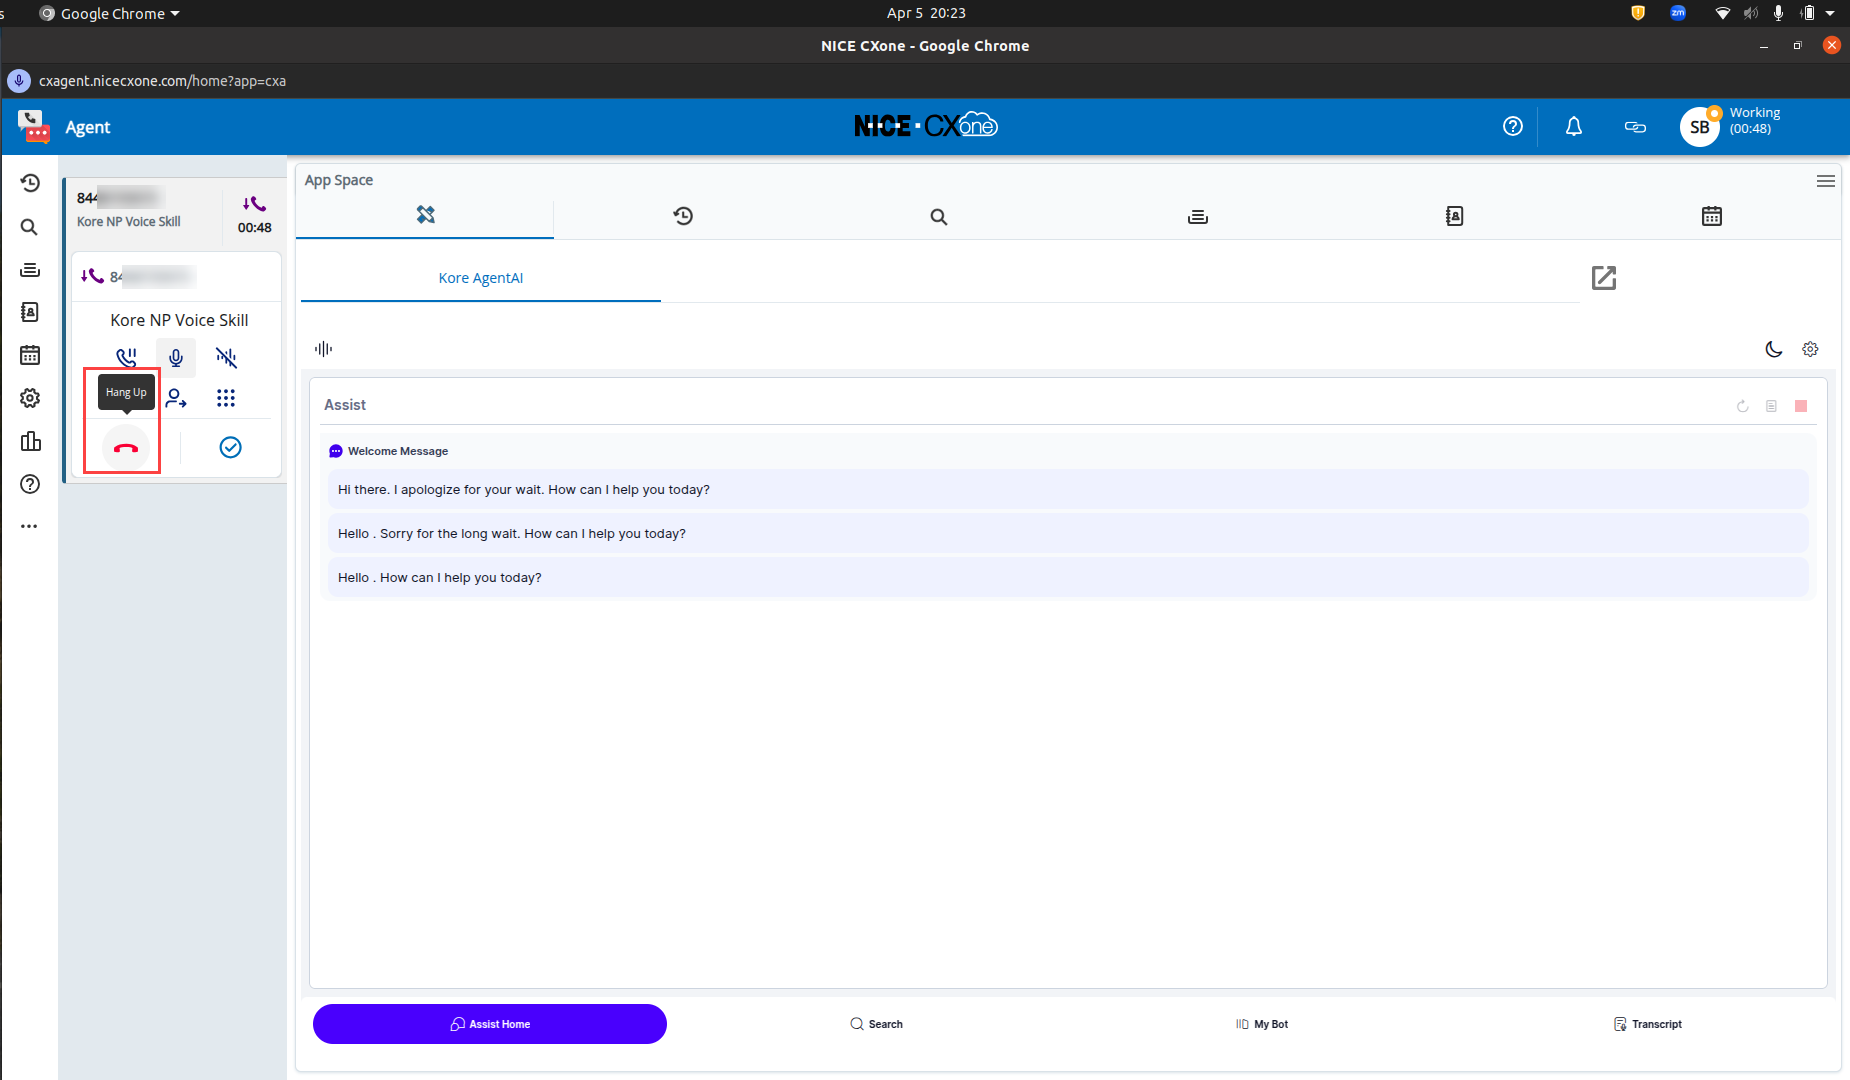Viewport: 1850px width, 1080px height.
Task: Open Assist Home tab
Action: point(490,1024)
